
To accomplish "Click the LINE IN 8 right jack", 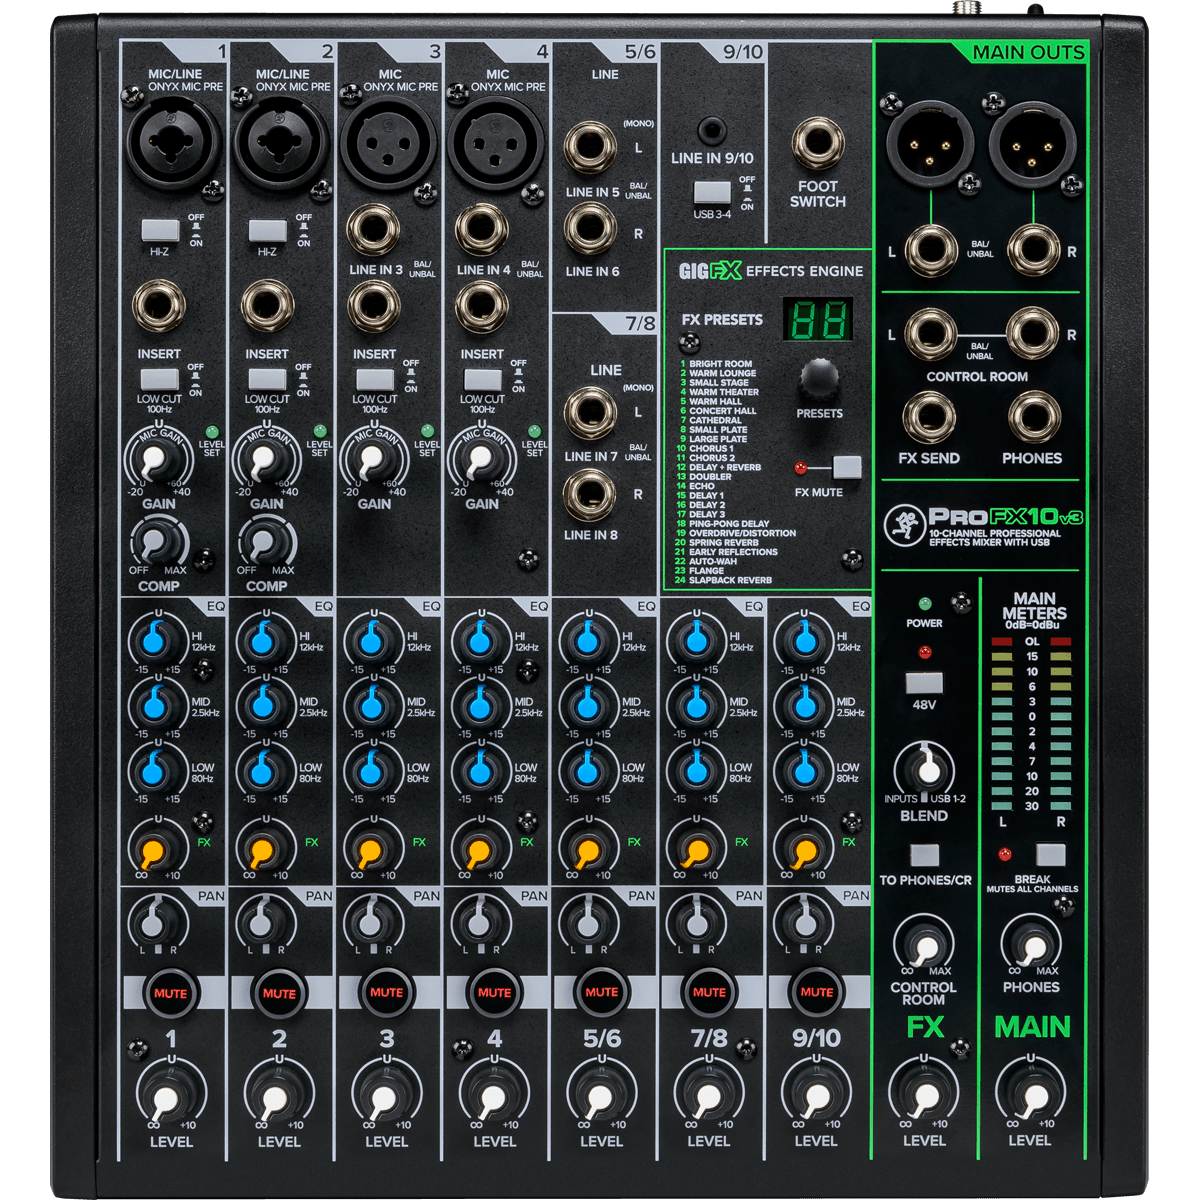I will click(x=590, y=494).
